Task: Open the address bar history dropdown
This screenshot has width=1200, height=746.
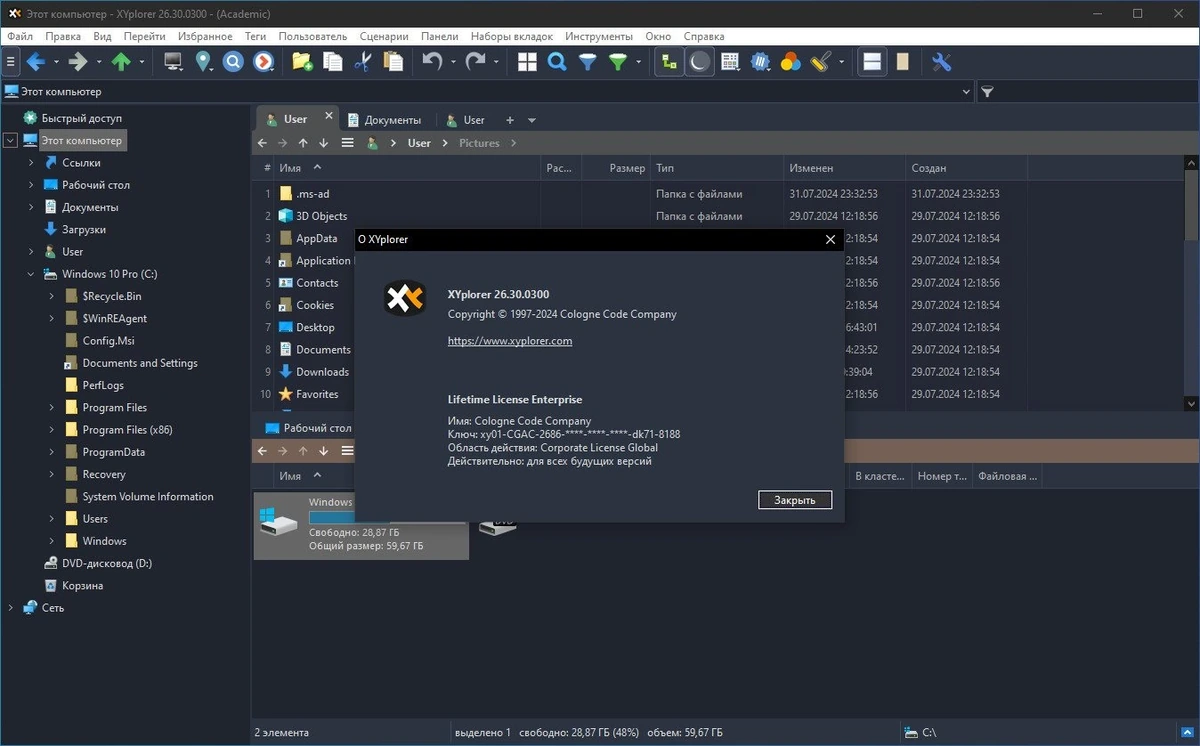Action: [966, 92]
